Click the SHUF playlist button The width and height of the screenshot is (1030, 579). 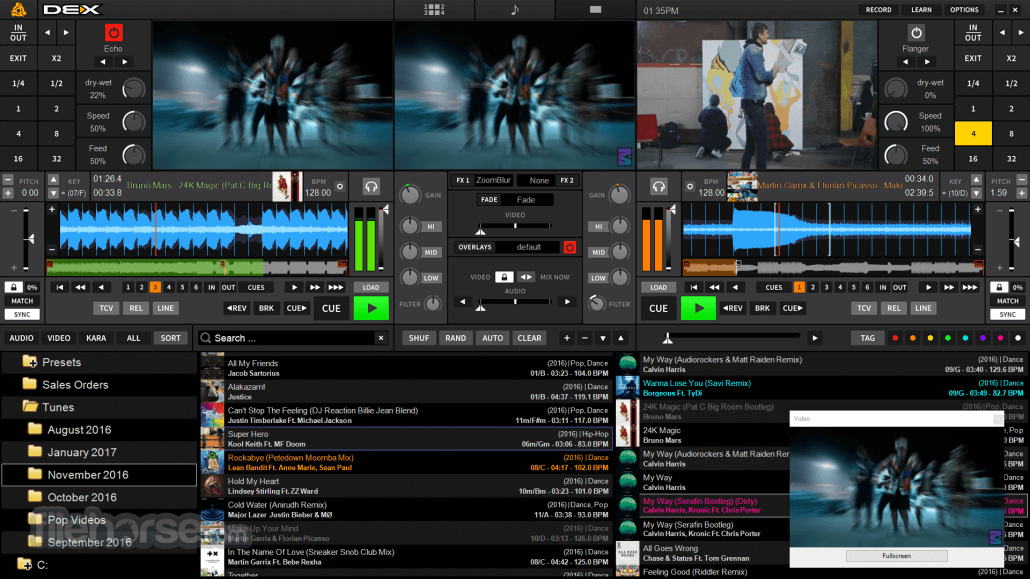(x=418, y=338)
